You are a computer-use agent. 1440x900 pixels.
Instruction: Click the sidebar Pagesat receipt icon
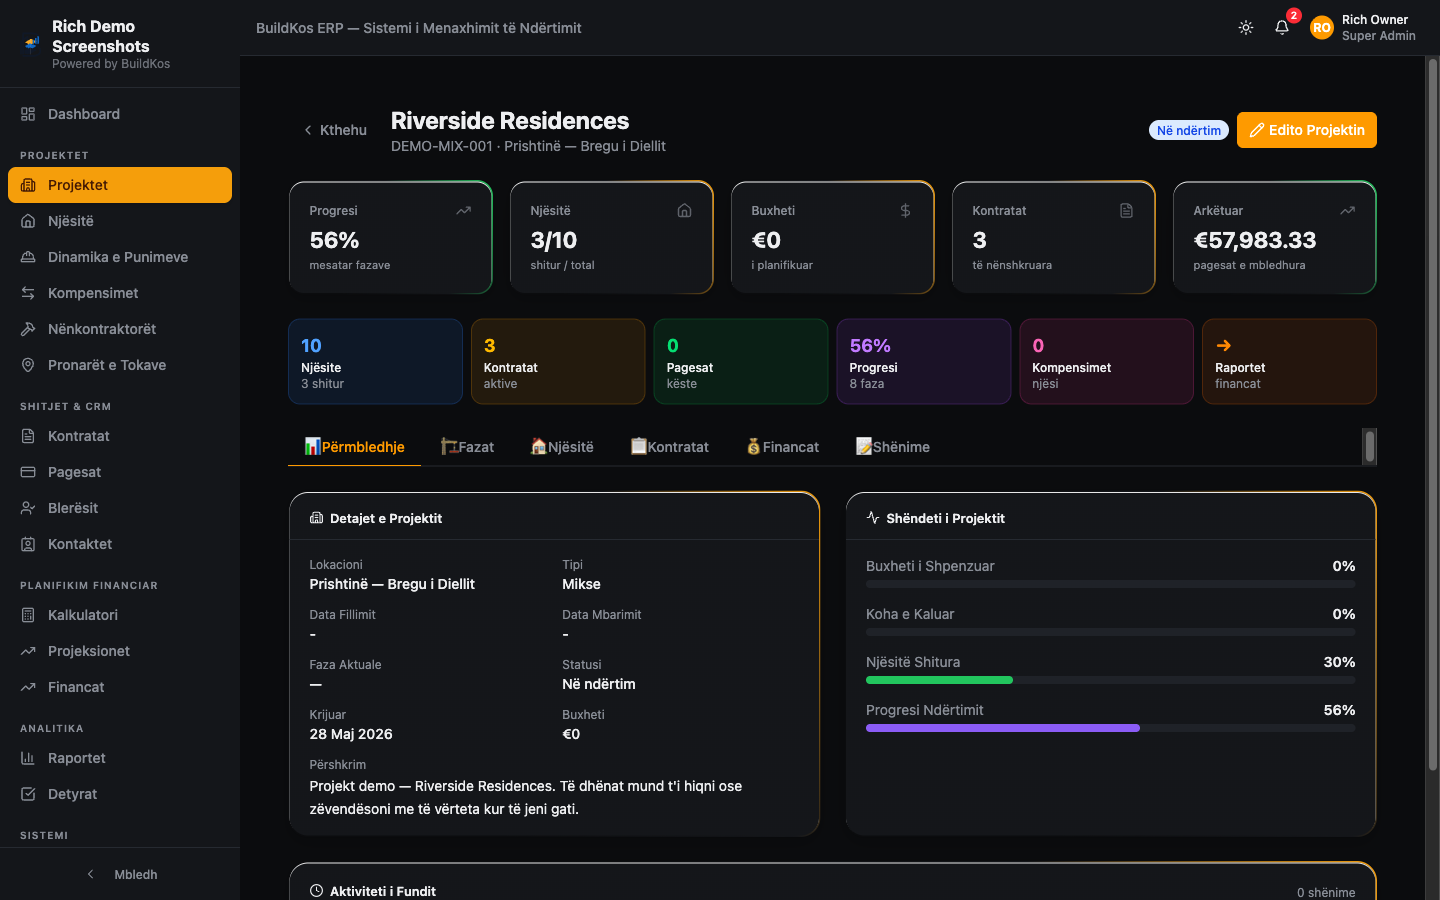pos(28,472)
